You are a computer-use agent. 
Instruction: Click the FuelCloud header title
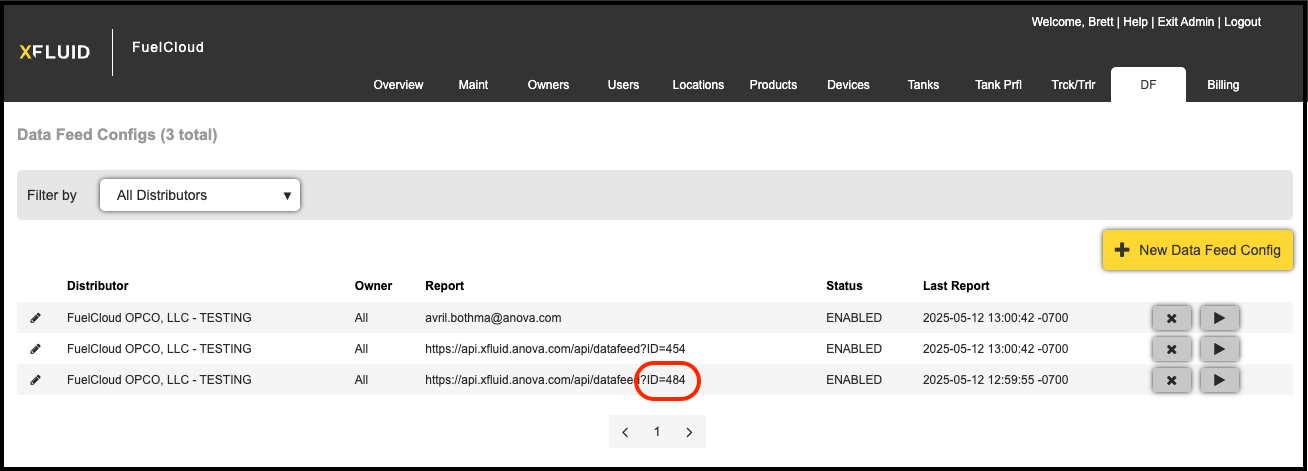[x=168, y=47]
